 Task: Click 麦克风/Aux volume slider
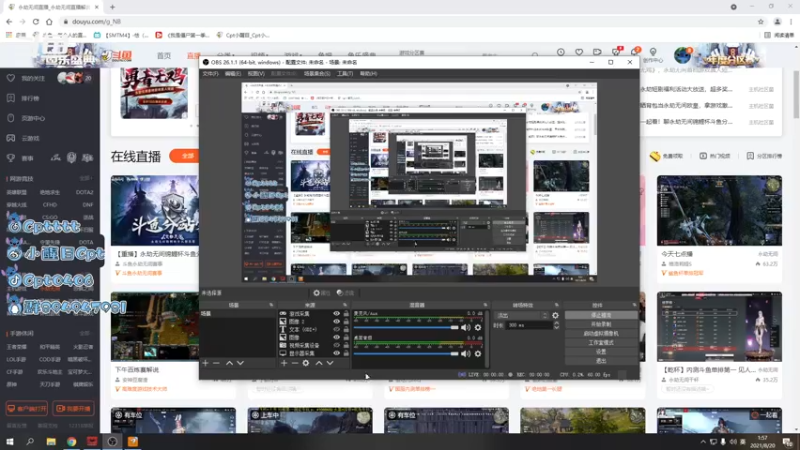pos(406,328)
